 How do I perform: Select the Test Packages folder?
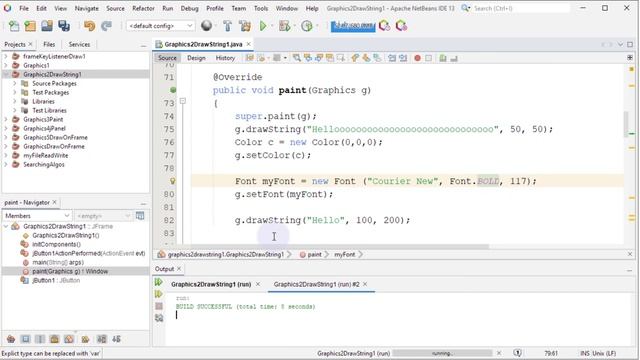pos(51,93)
